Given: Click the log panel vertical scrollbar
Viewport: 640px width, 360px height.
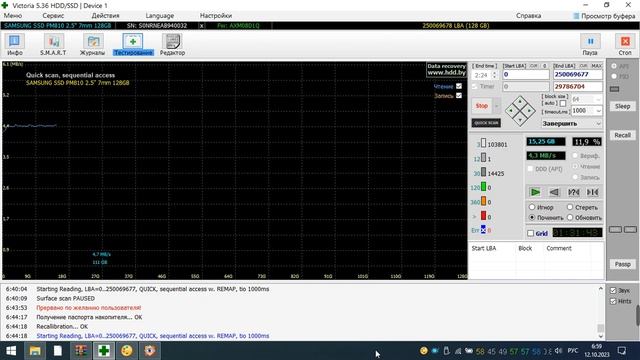Looking at the screenshot, I should (x=600, y=312).
